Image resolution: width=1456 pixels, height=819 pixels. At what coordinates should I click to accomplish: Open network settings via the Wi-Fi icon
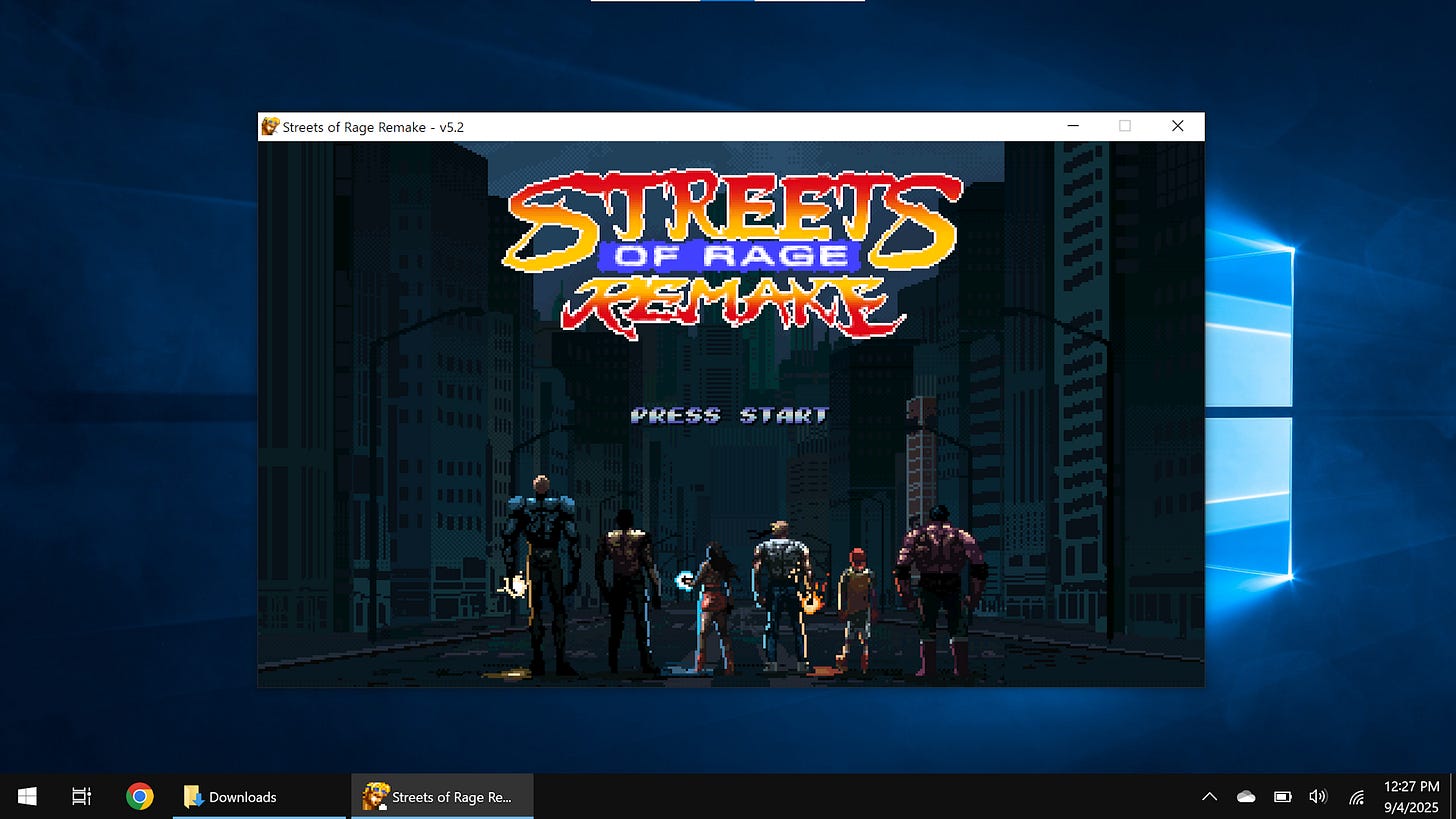pos(1356,796)
